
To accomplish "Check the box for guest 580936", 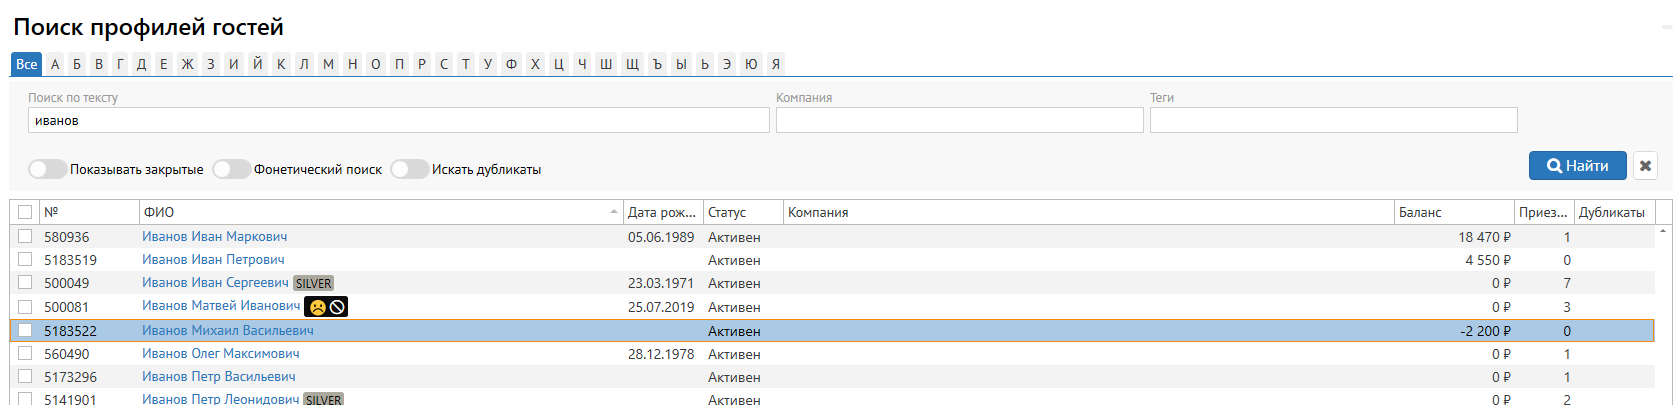I will click(x=25, y=237).
